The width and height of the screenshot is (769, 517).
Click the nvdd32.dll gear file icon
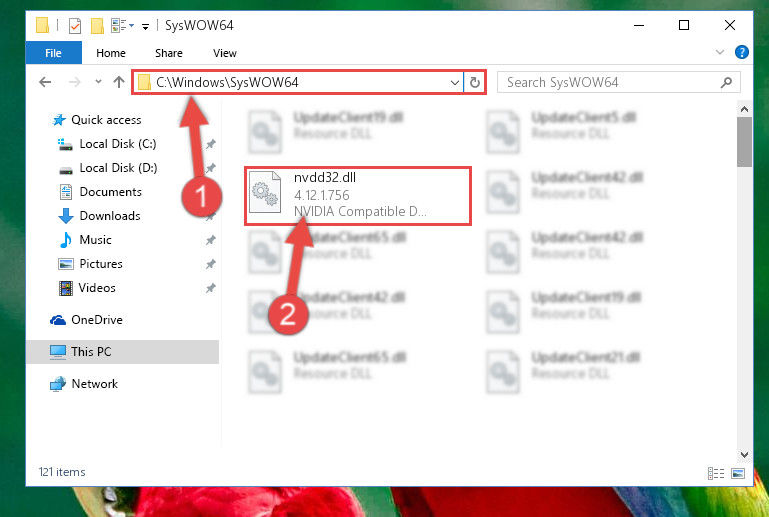265,192
